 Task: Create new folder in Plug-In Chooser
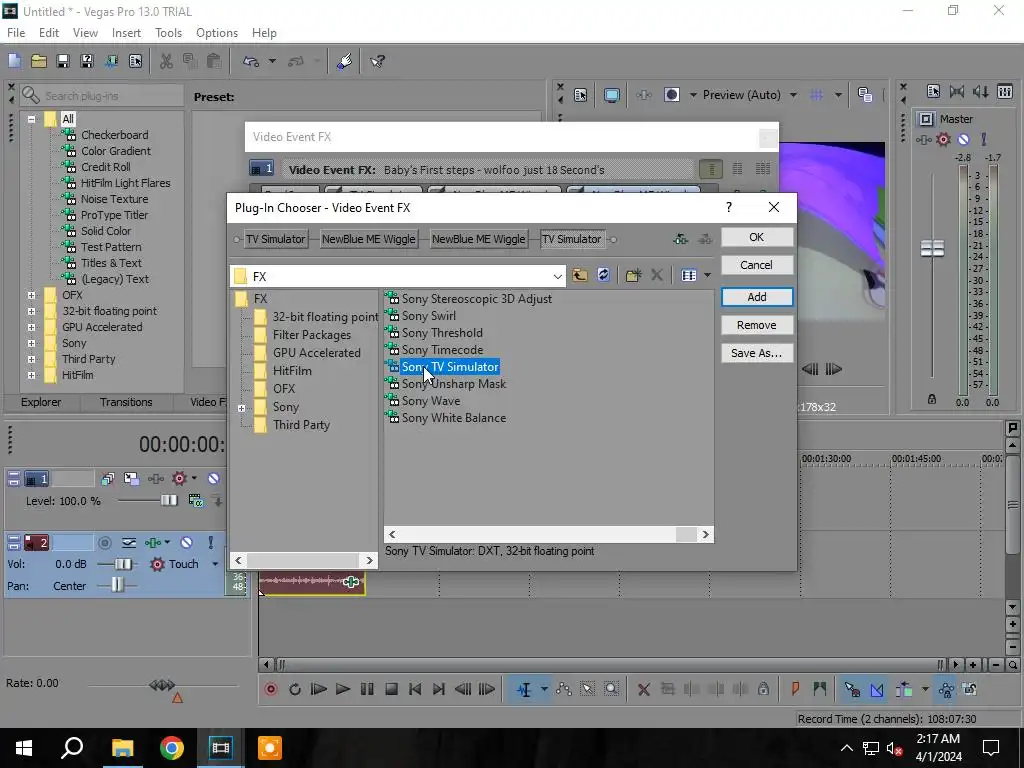click(633, 276)
